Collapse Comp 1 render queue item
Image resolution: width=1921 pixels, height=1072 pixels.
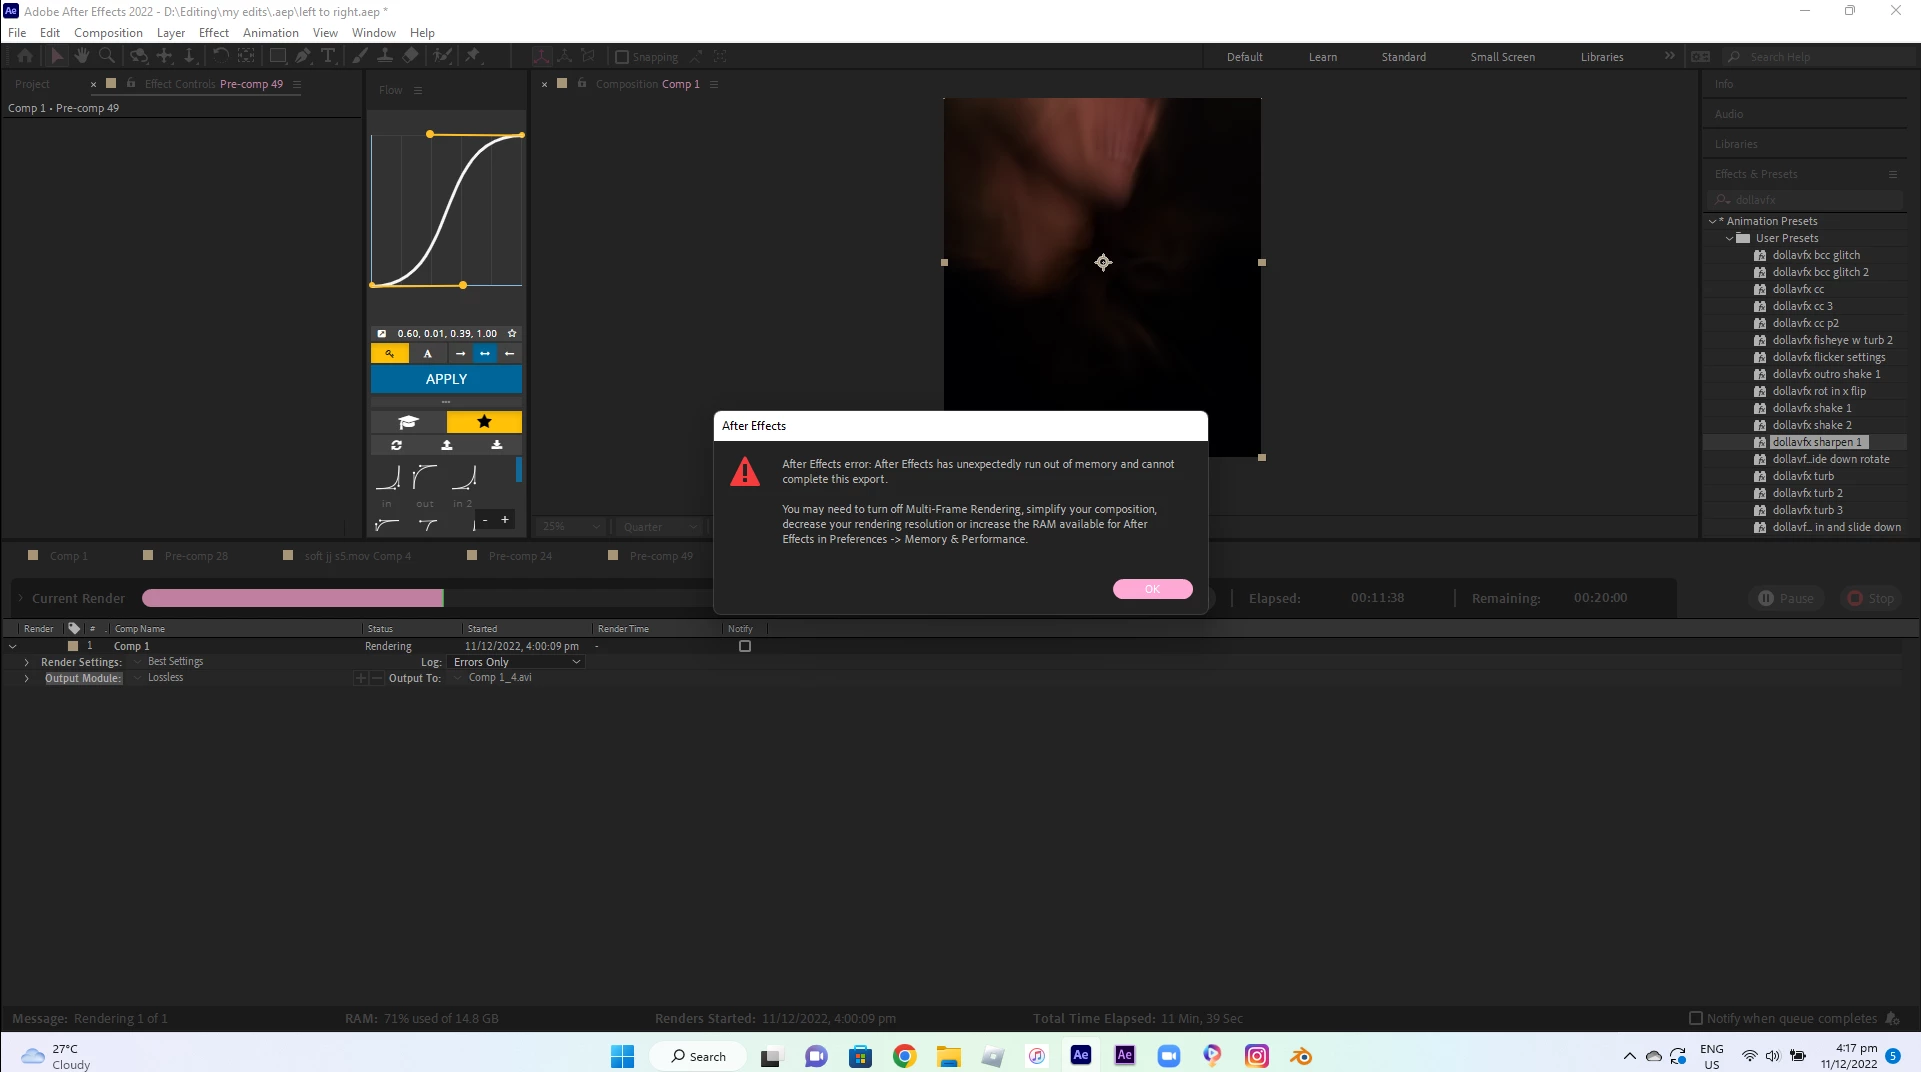tap(13, 646)
